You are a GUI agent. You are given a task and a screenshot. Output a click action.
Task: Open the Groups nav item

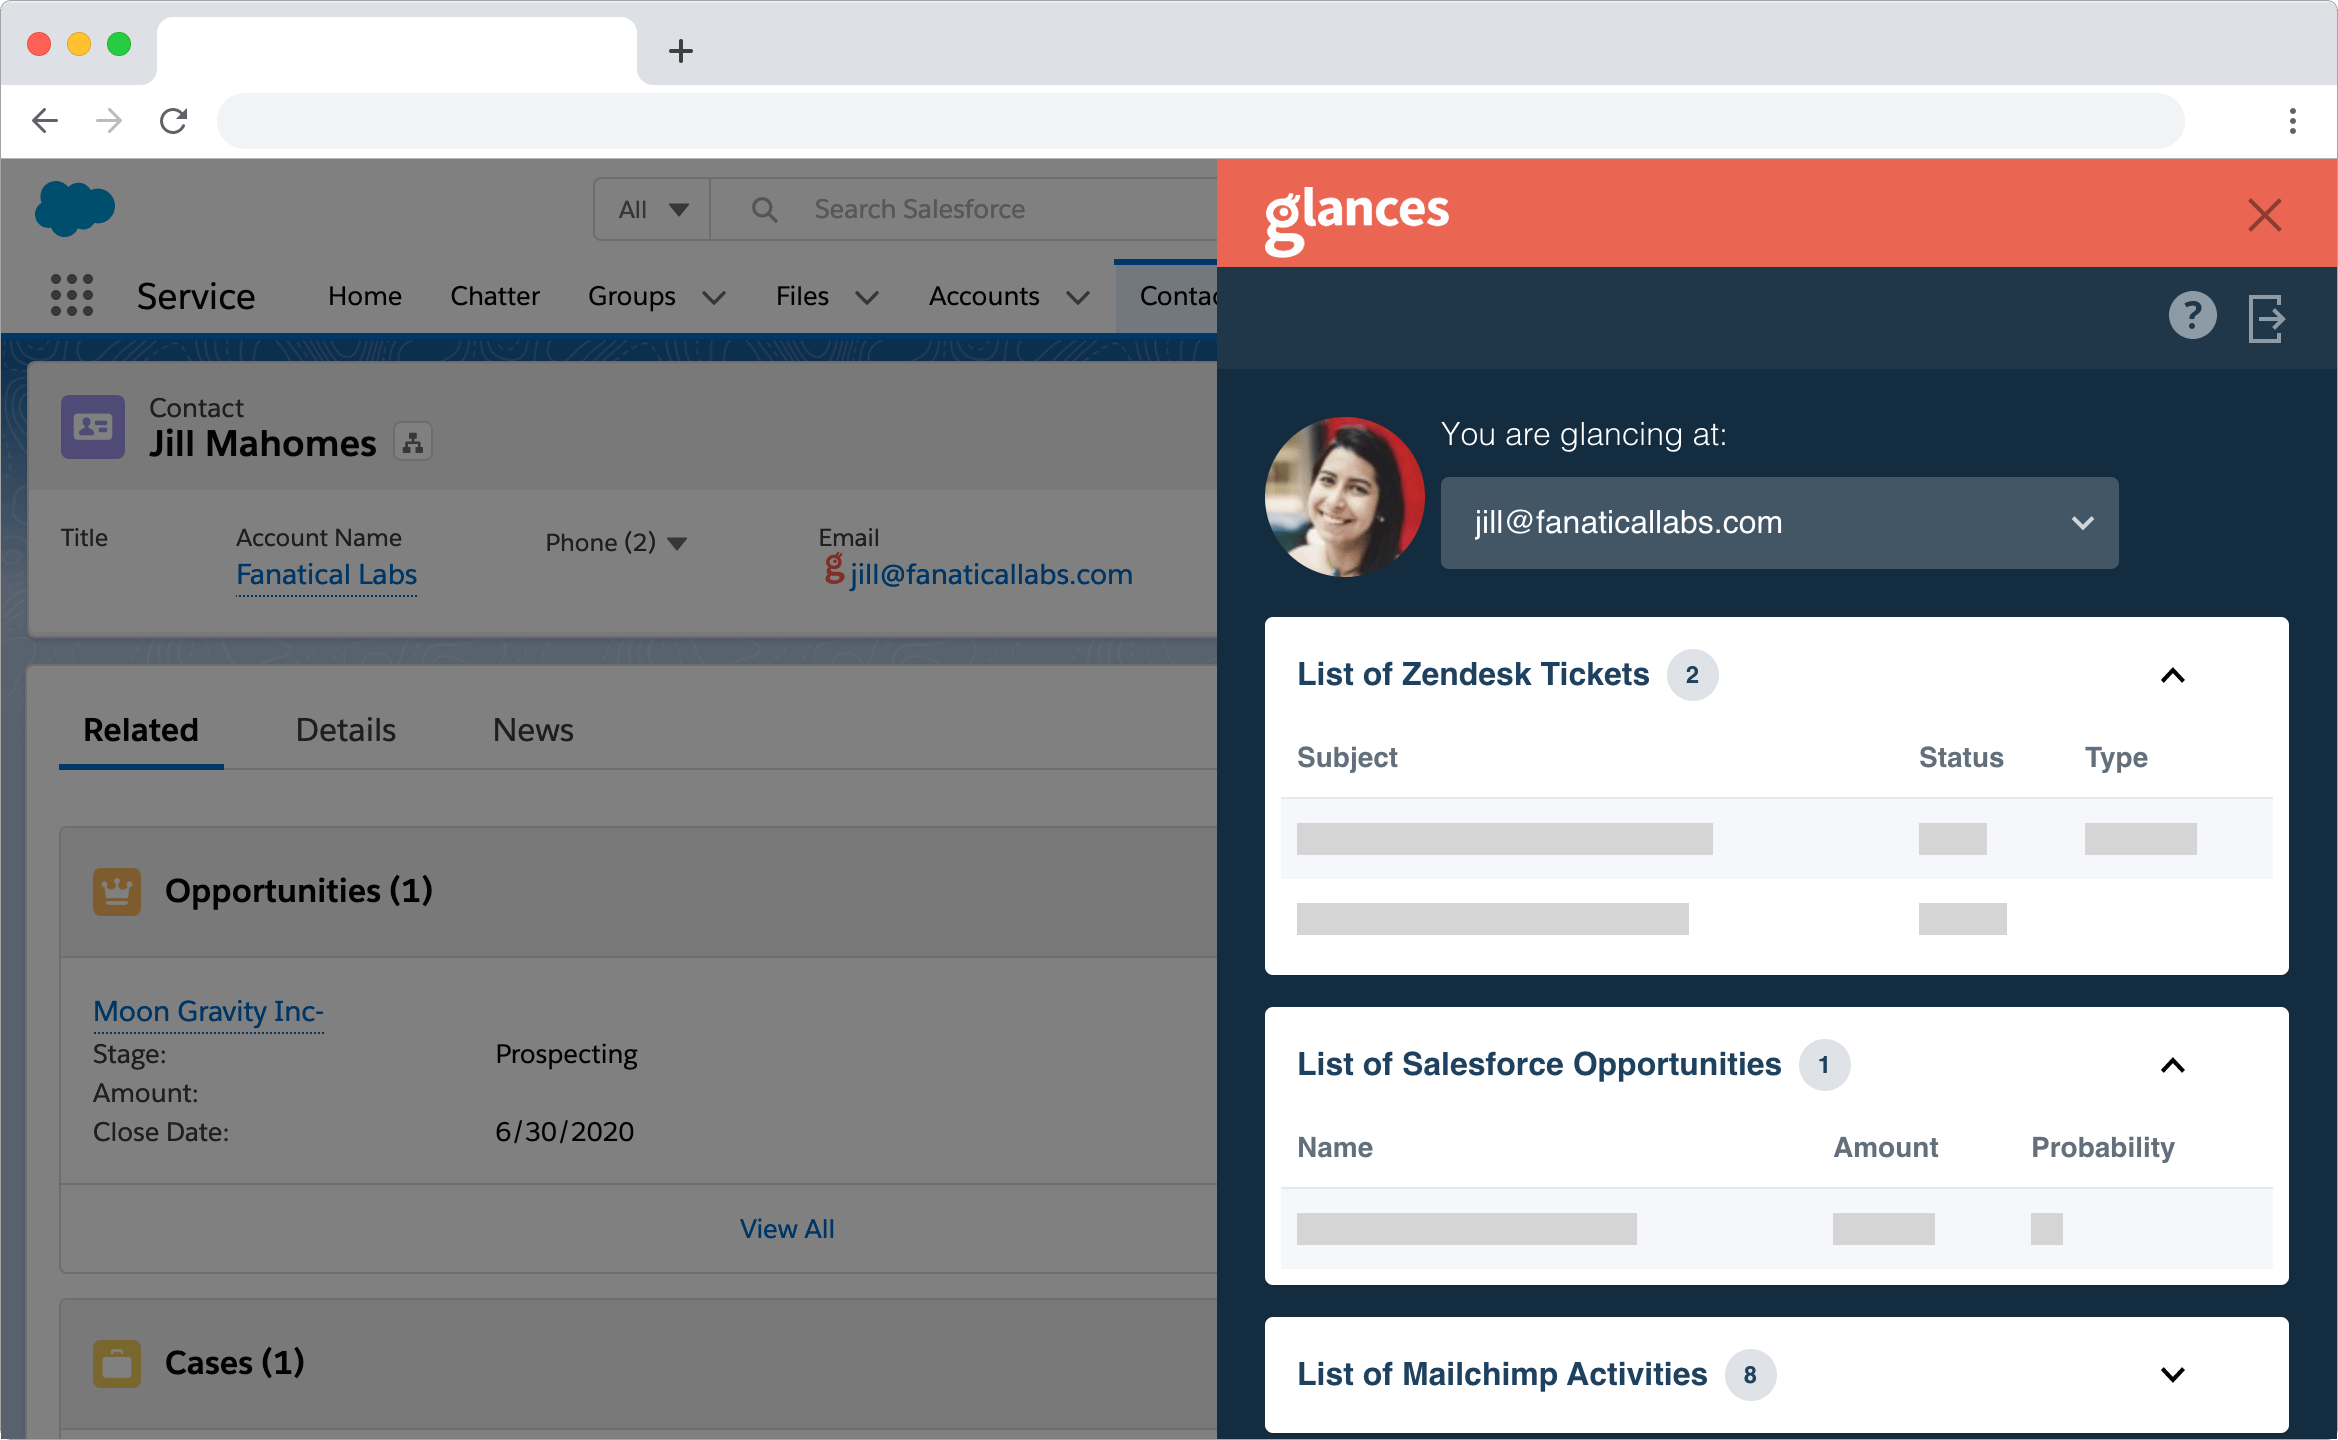tap(632, 296)
